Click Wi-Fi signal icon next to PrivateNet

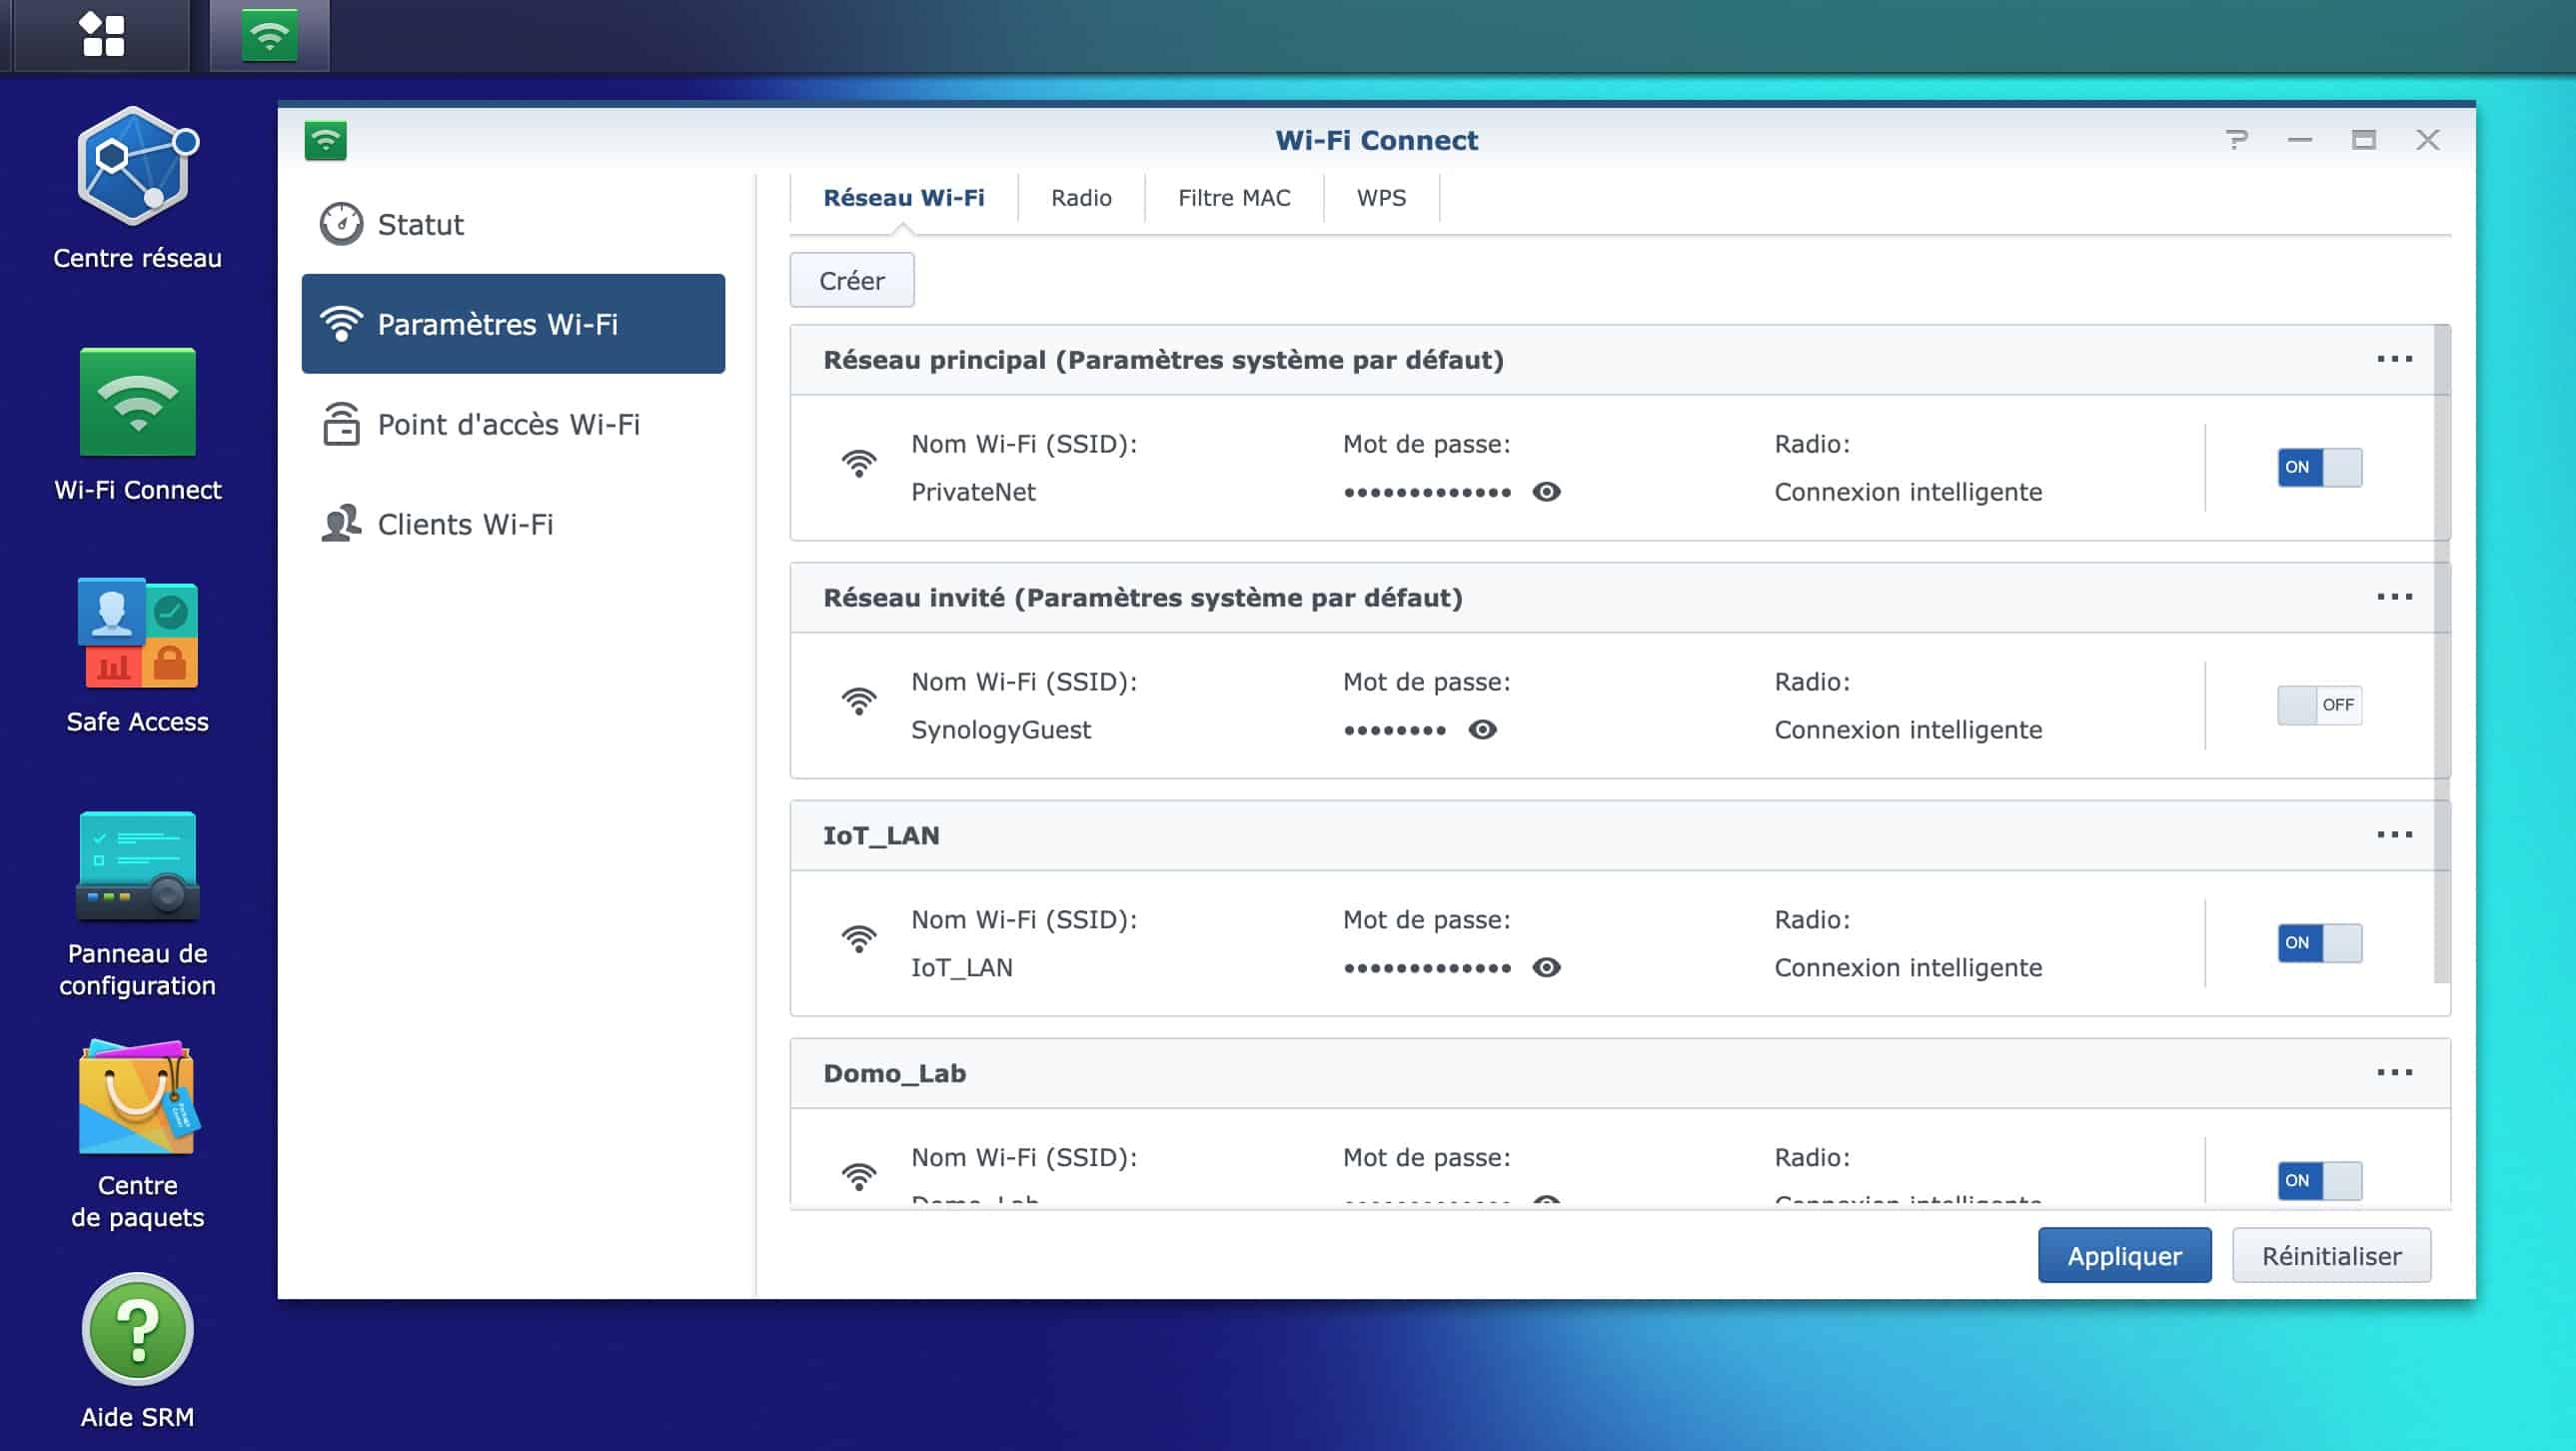click(858, 463)
